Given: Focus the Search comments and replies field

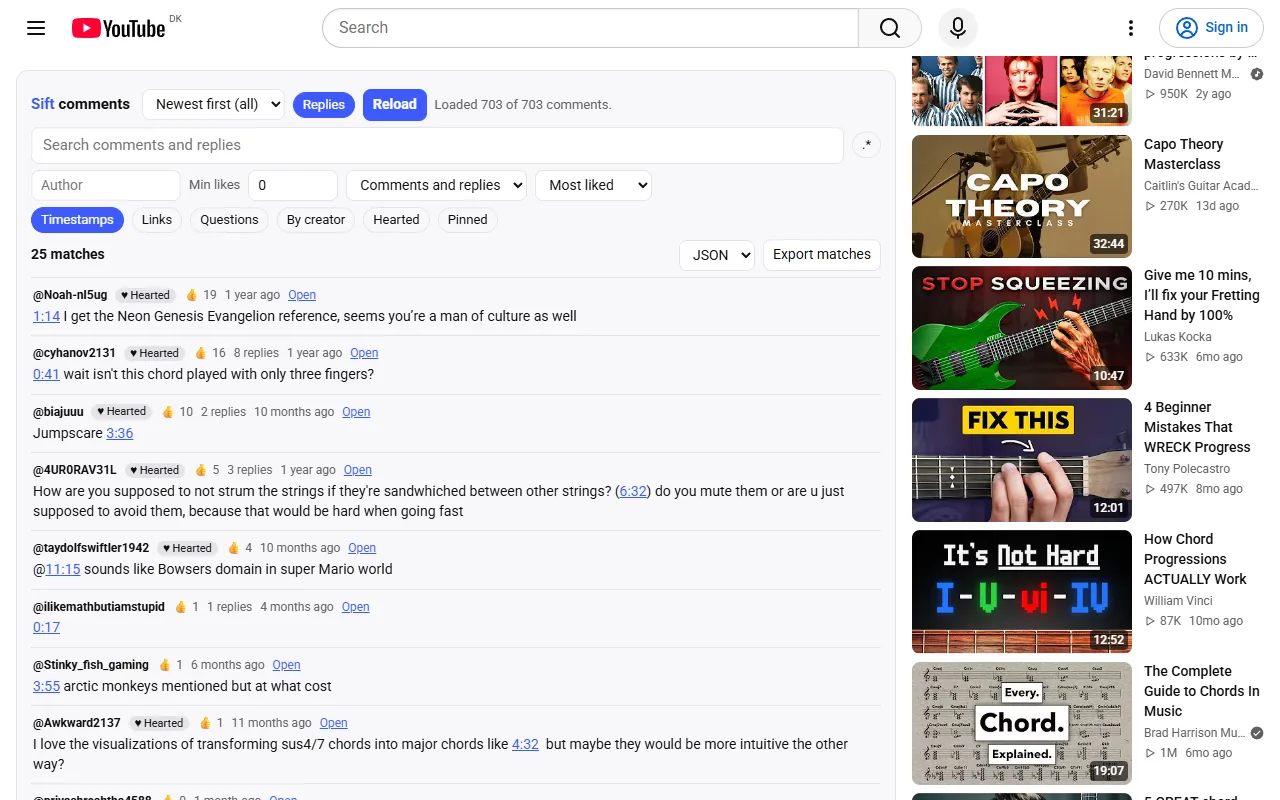Looking at the screenshot, I should [x=437, y=145].
